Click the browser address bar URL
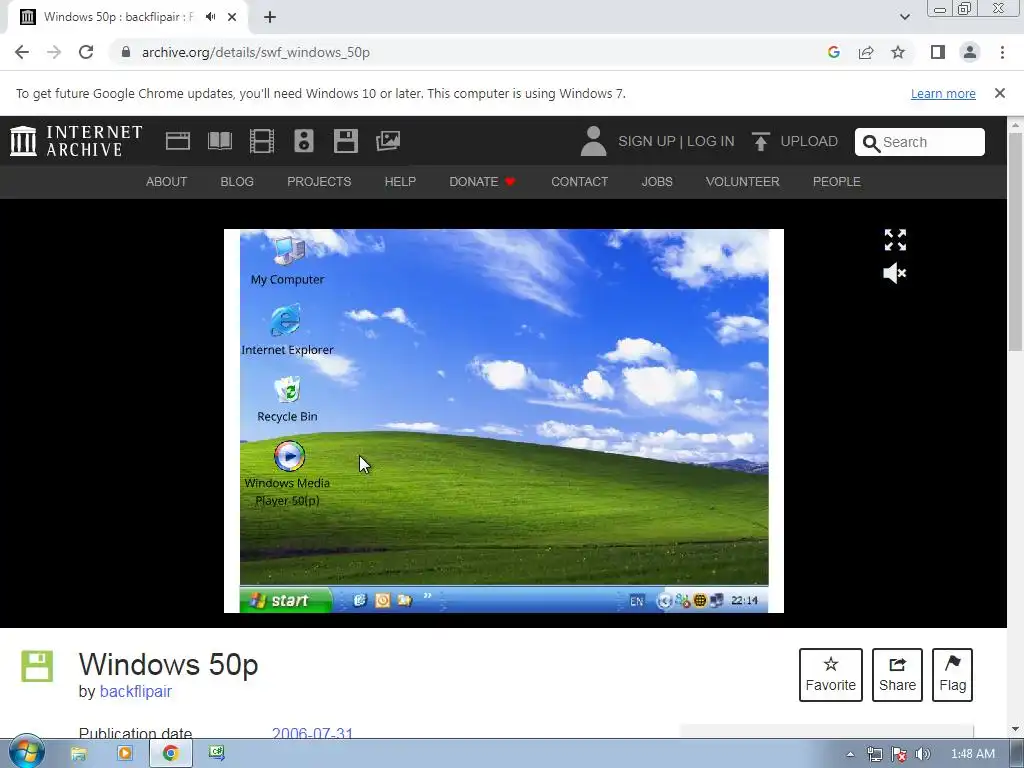Screen dimensions: 1024x768 (256, 52)
